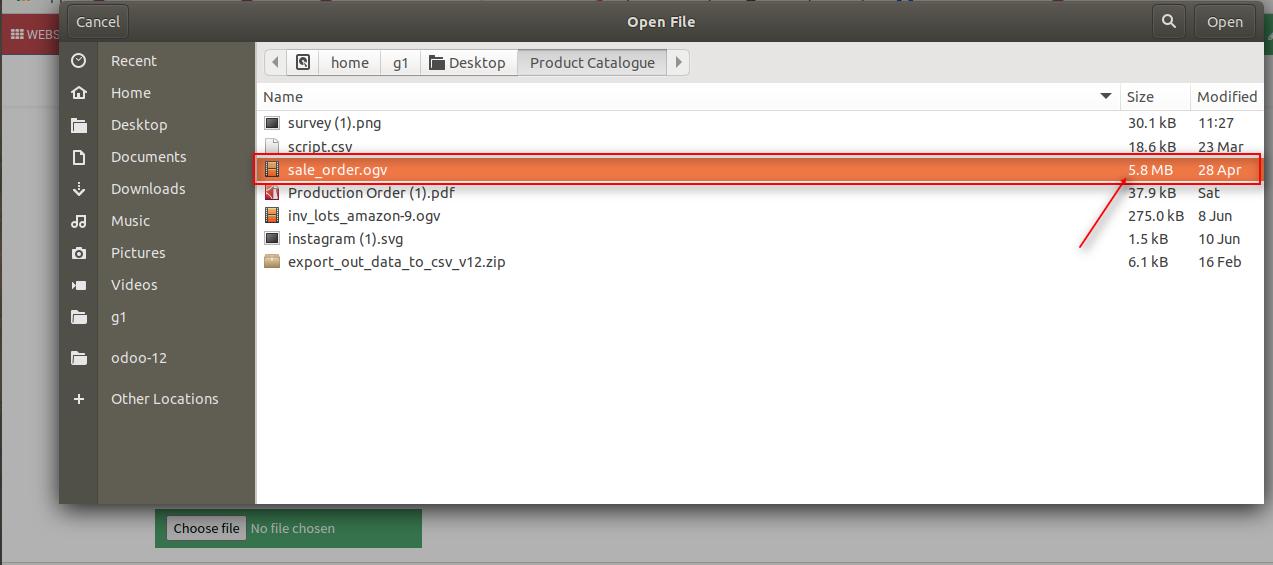Screen dimensions: 1273x565
Task: Open the Videos sidebar location
Action: point(134,285)
